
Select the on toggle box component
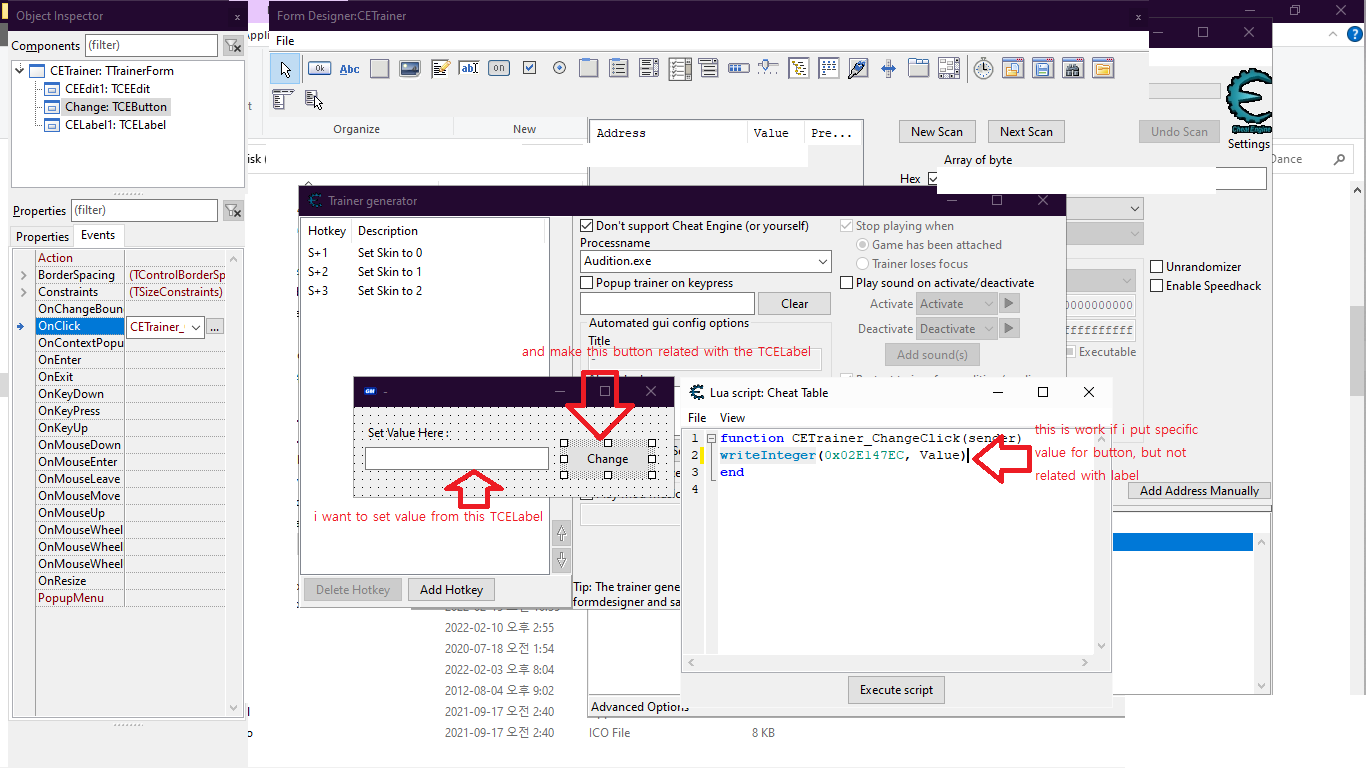[x=499, y=69]
